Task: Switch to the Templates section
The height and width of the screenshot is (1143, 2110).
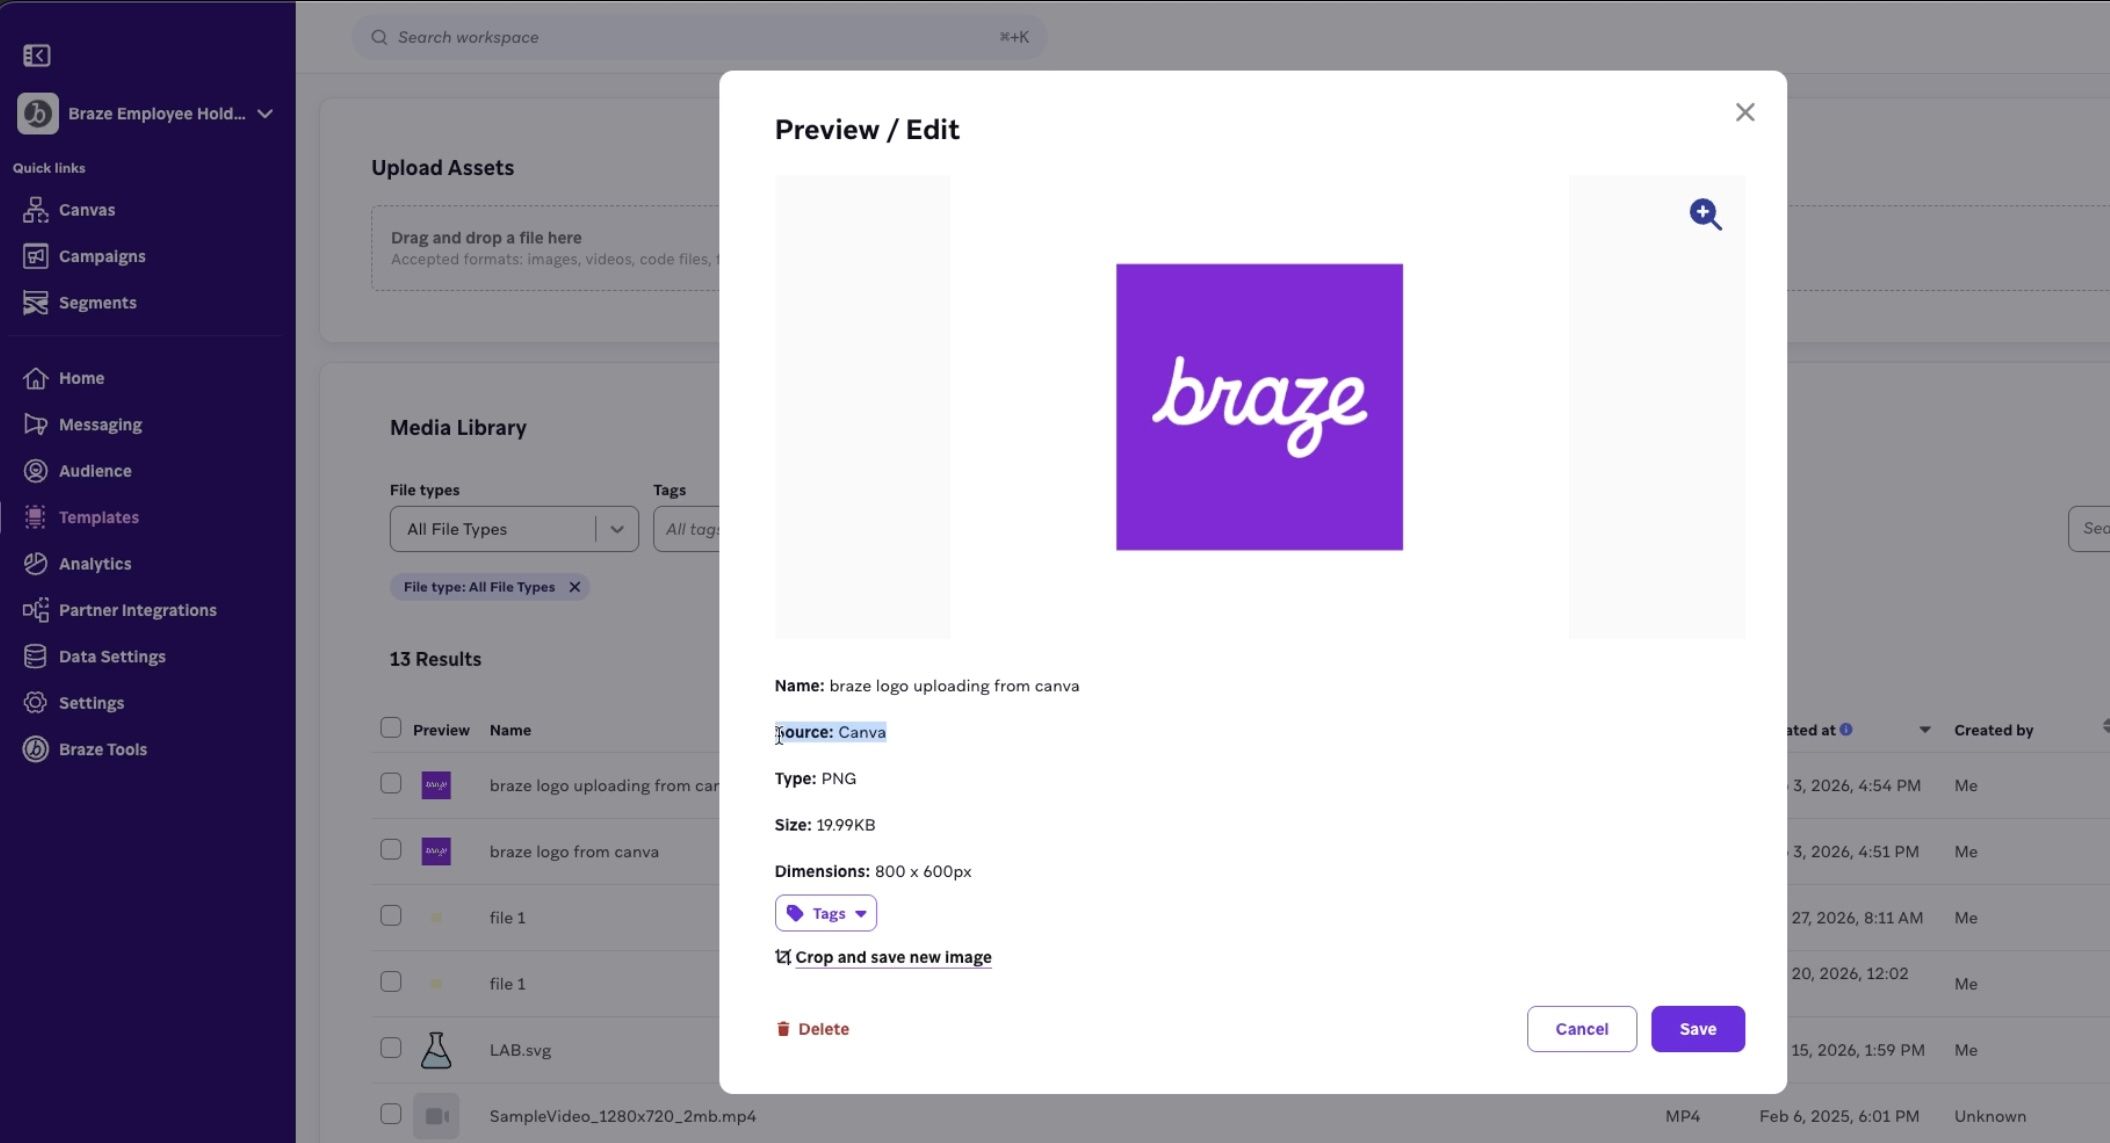Action: (97, 517)
